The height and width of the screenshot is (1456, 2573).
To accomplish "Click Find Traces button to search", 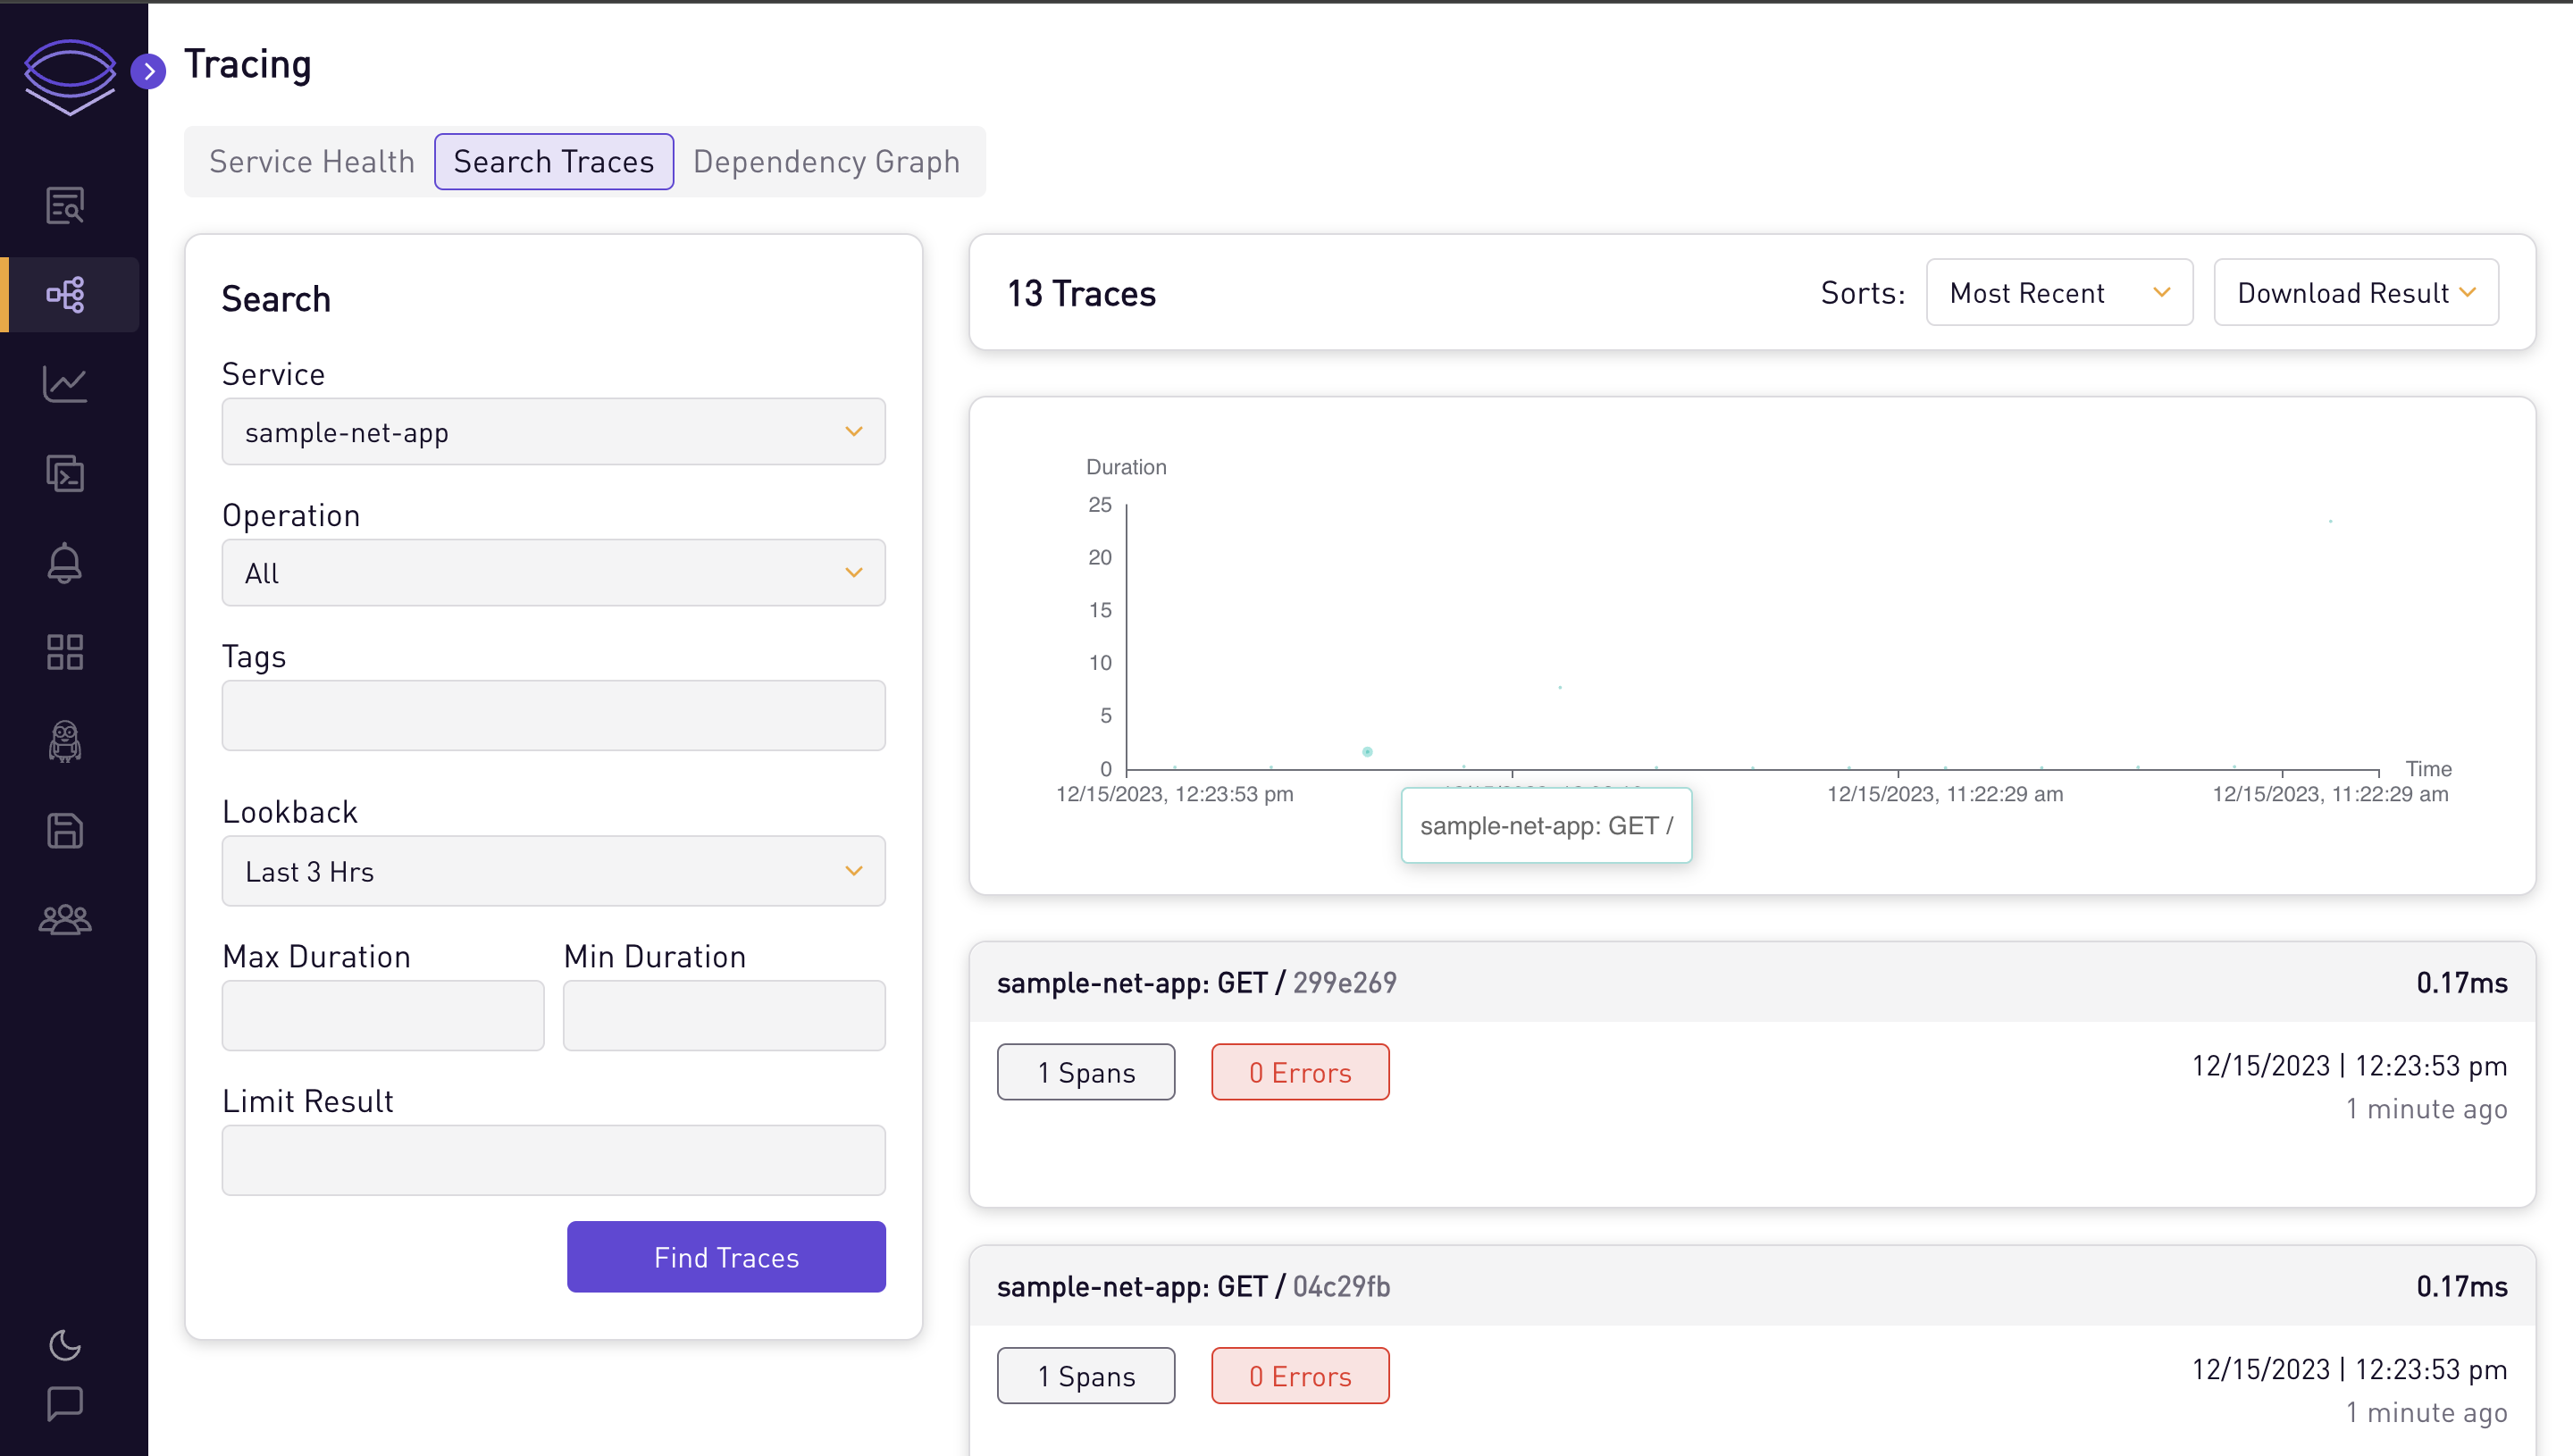I will (x=726, y=1256).
